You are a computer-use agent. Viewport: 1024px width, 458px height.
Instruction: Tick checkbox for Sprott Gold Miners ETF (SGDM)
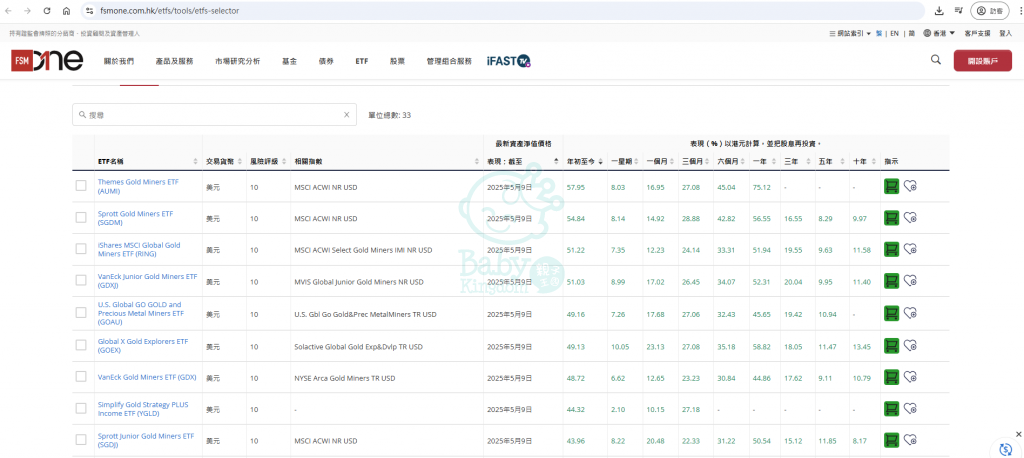click(81, 218)
